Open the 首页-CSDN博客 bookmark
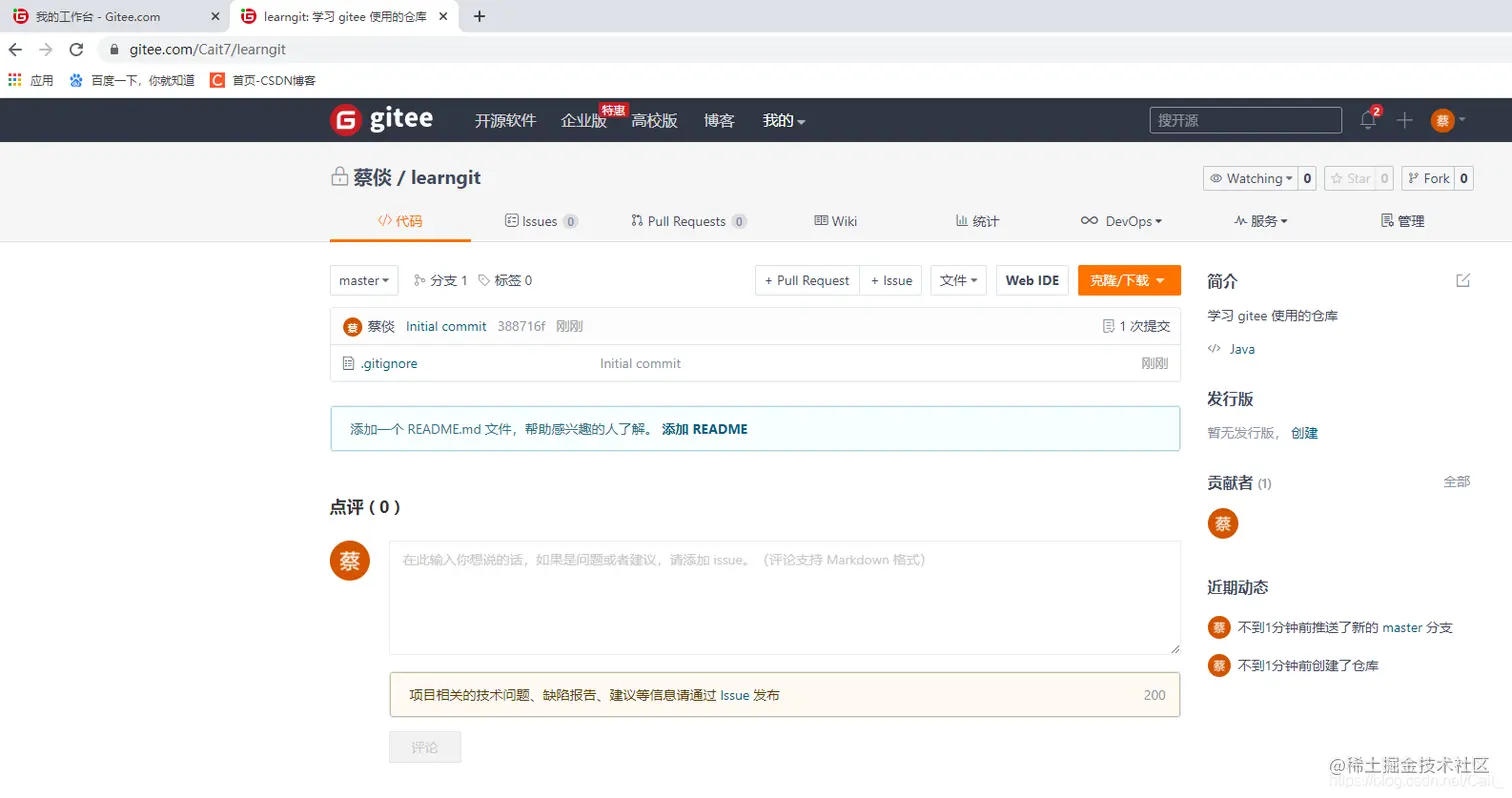This screenshot has height=798, width=1512. click(262, 80)
